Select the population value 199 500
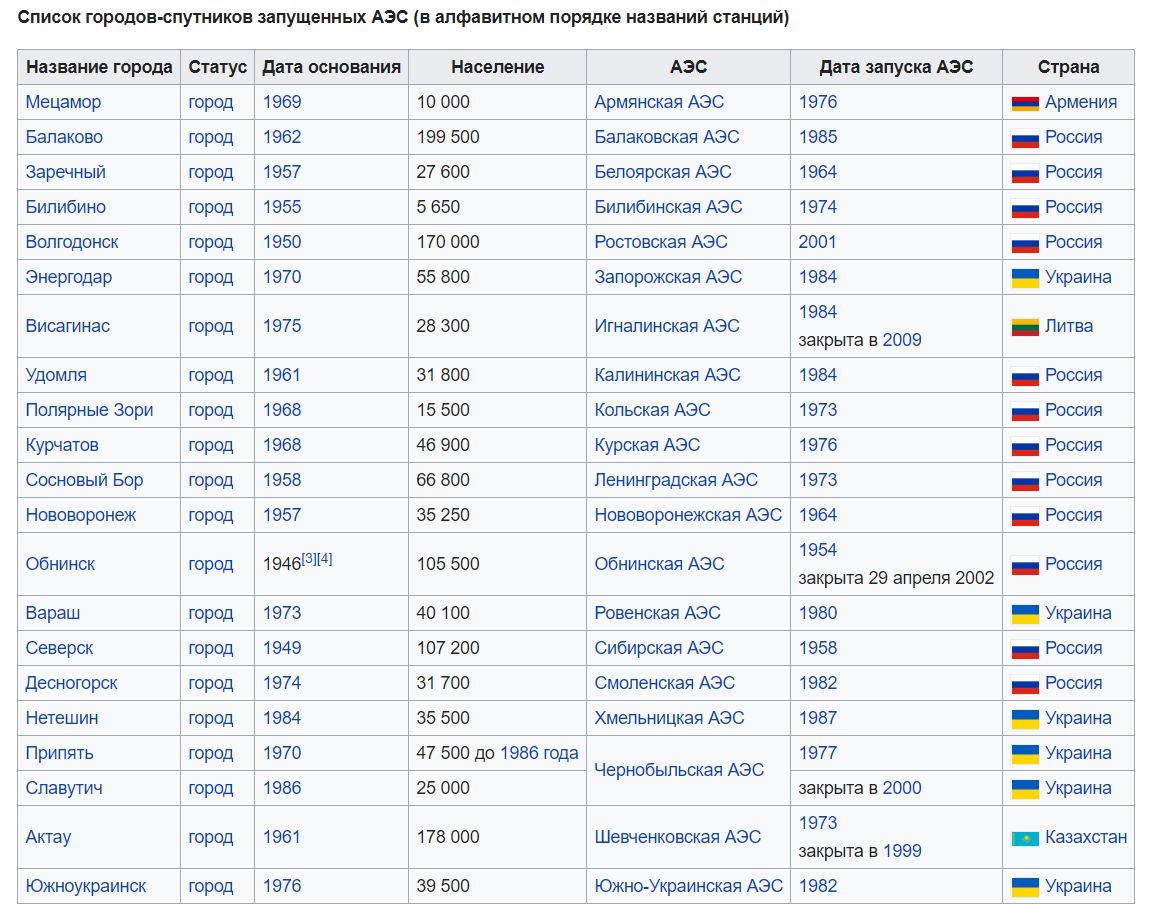 click(448, 137)
